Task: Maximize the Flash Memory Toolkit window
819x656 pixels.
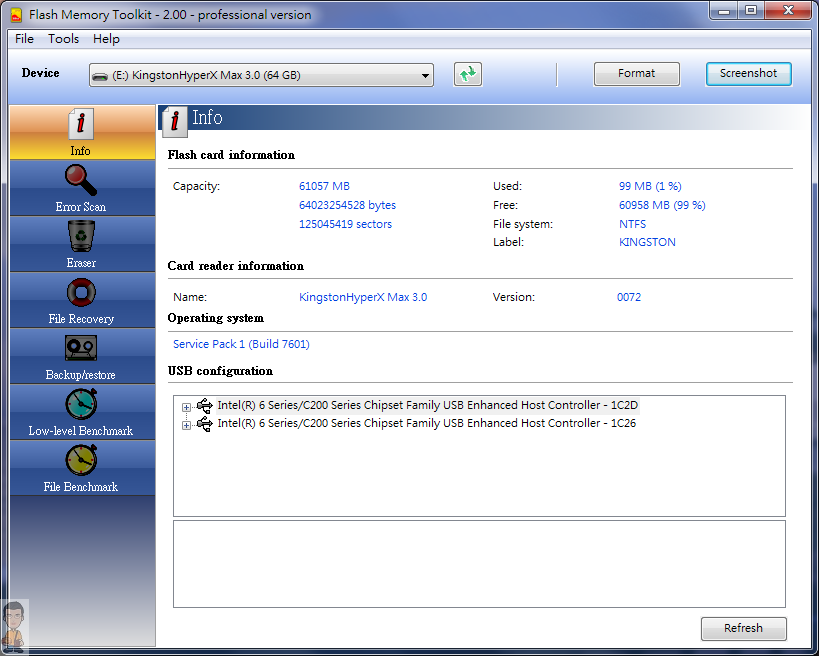Action: (x=751, y=10)
